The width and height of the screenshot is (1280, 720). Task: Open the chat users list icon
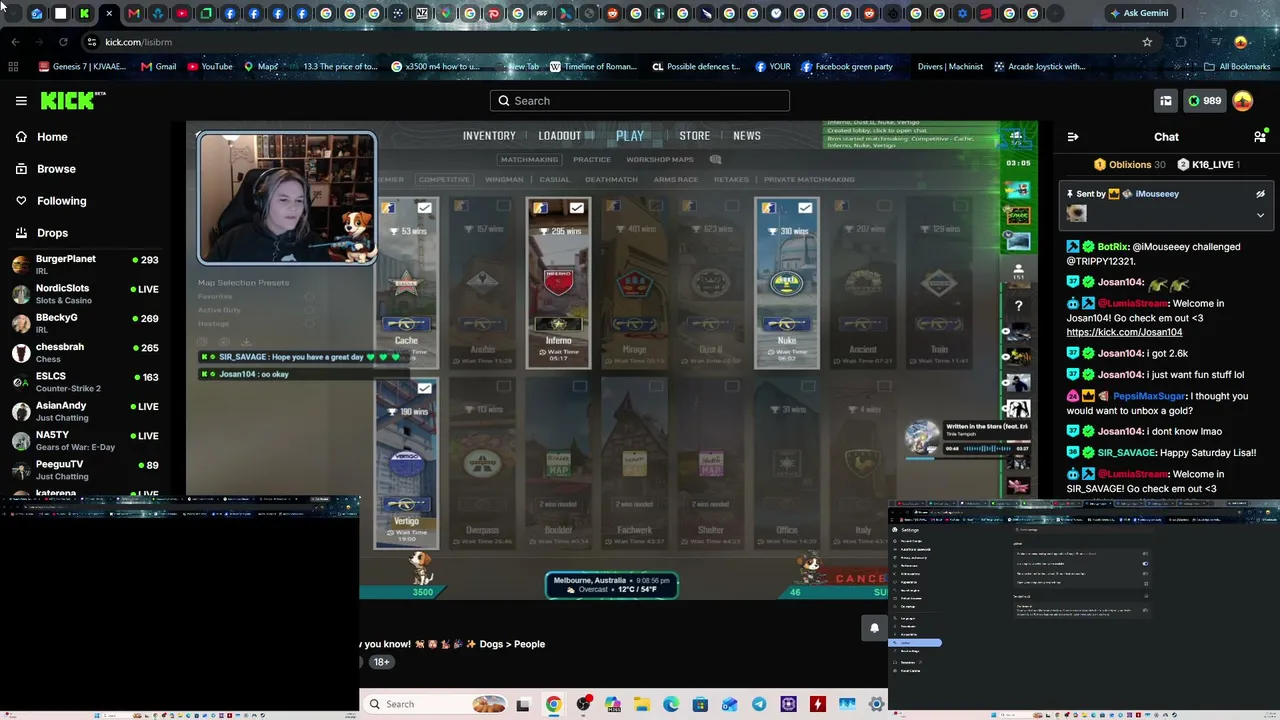(x=1260, y=137)
